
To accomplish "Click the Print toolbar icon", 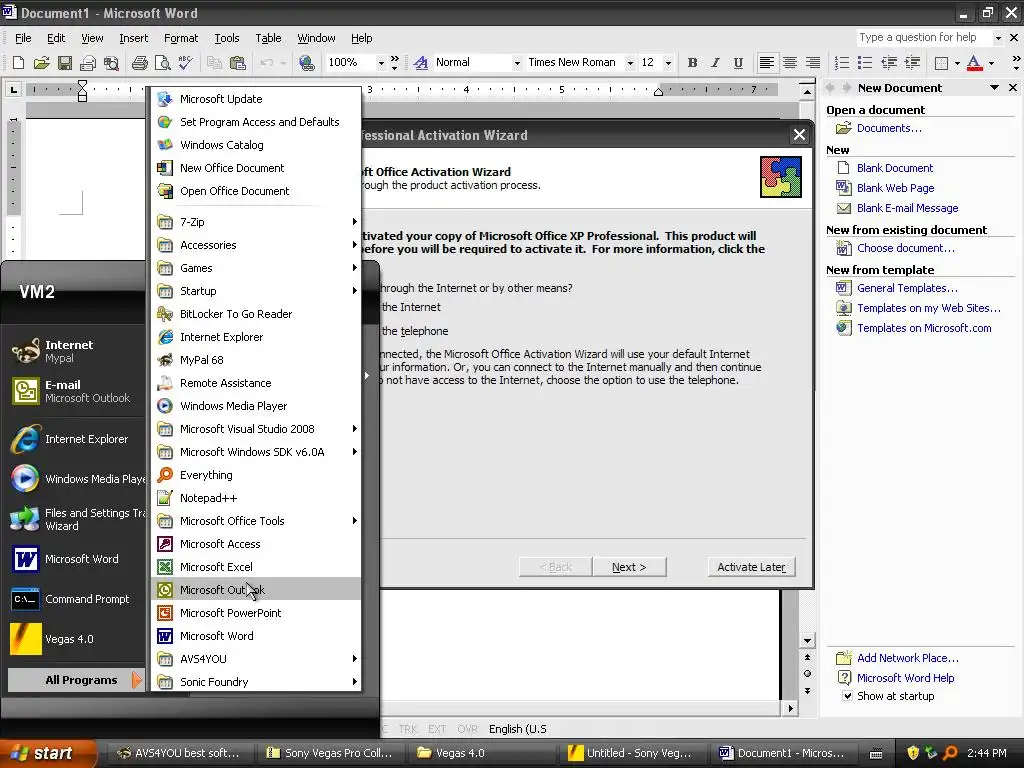I will (140, 63).
